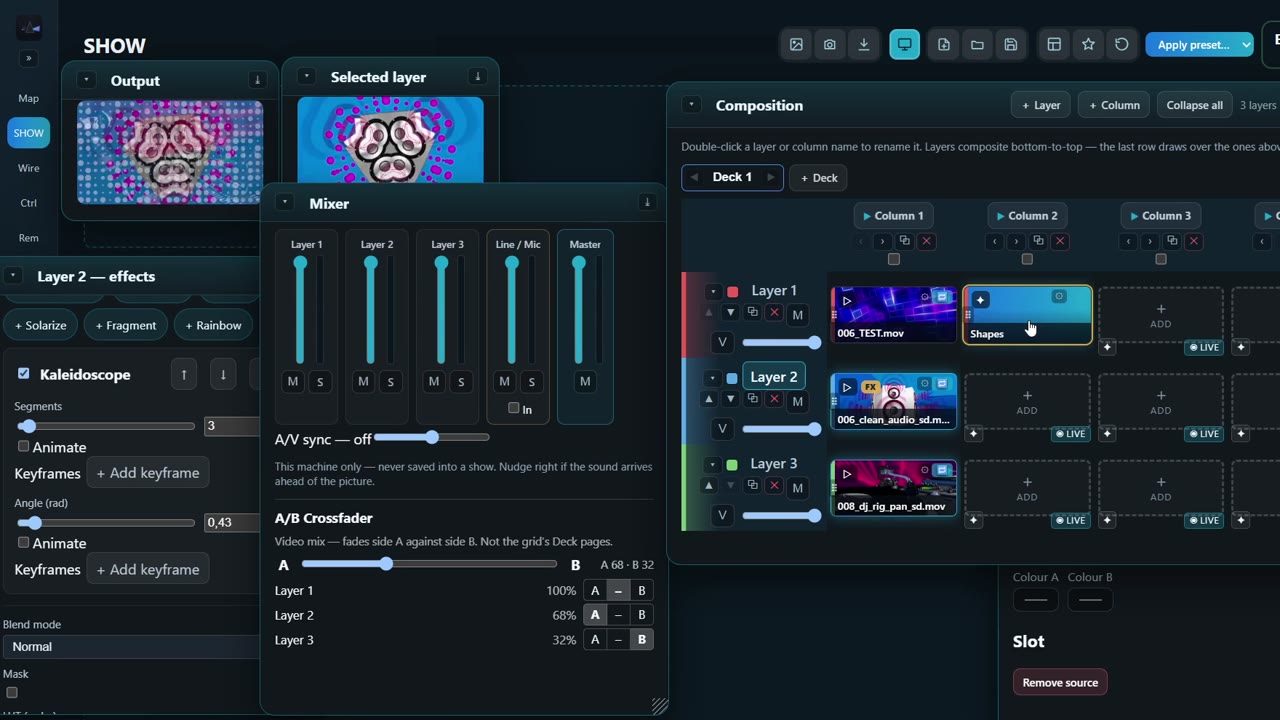Expand the Layer 1 options arrow
Screen dimensions: 1280x720
tap(712, 292)
